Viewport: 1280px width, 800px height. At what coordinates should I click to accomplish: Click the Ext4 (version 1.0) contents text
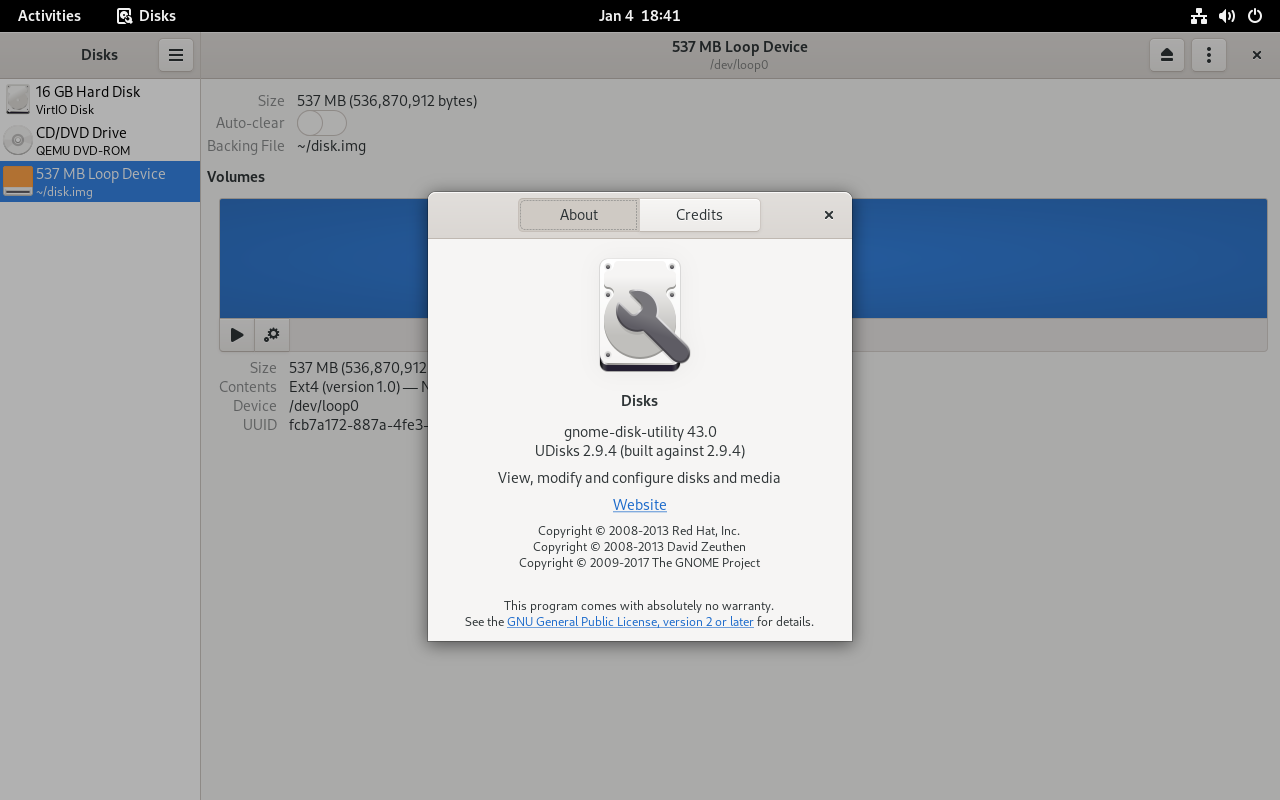pos(358,387)
